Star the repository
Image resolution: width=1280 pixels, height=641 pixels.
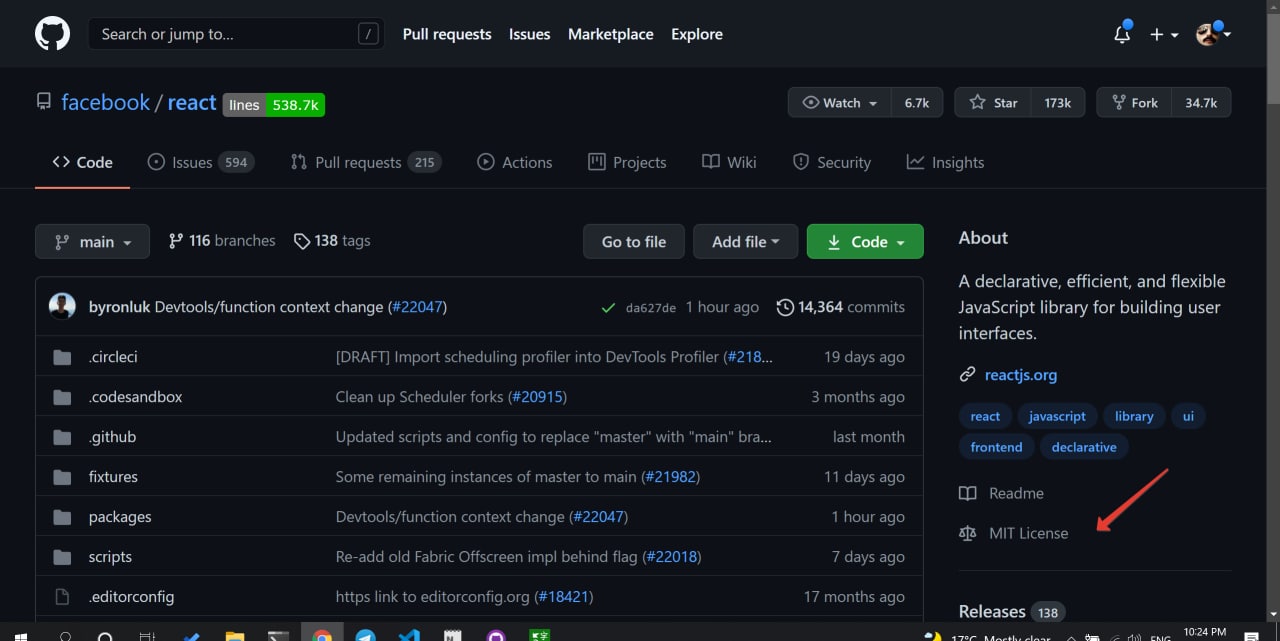[x=993, y=103]
